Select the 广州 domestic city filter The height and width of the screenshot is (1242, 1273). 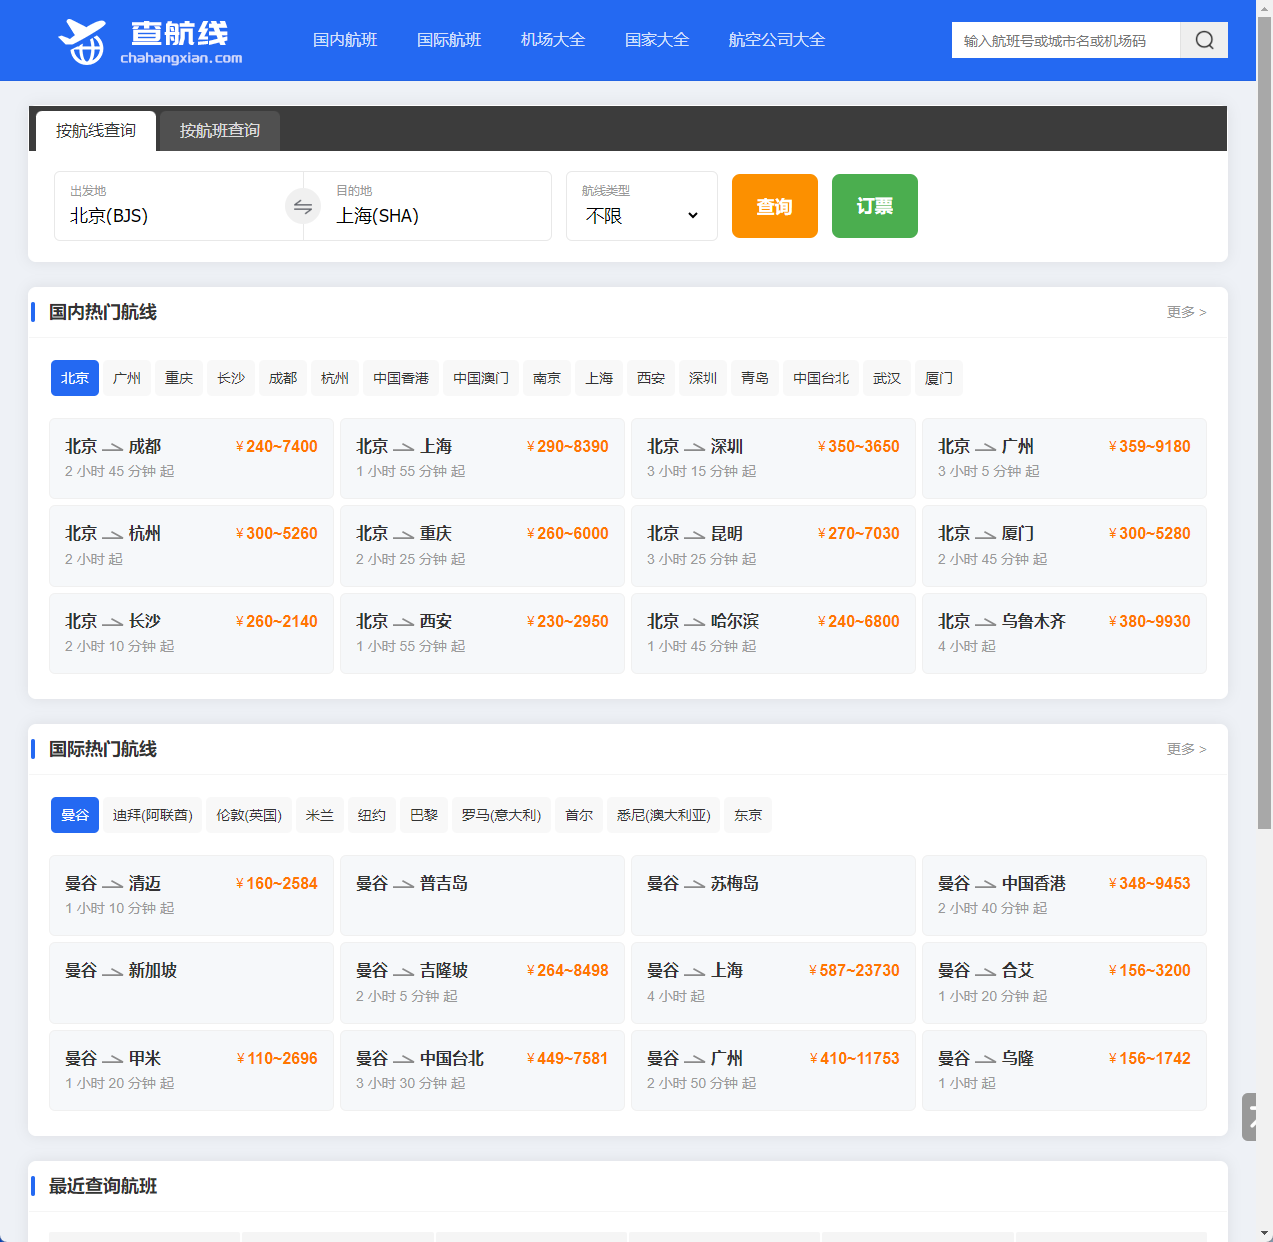(127, 378)
